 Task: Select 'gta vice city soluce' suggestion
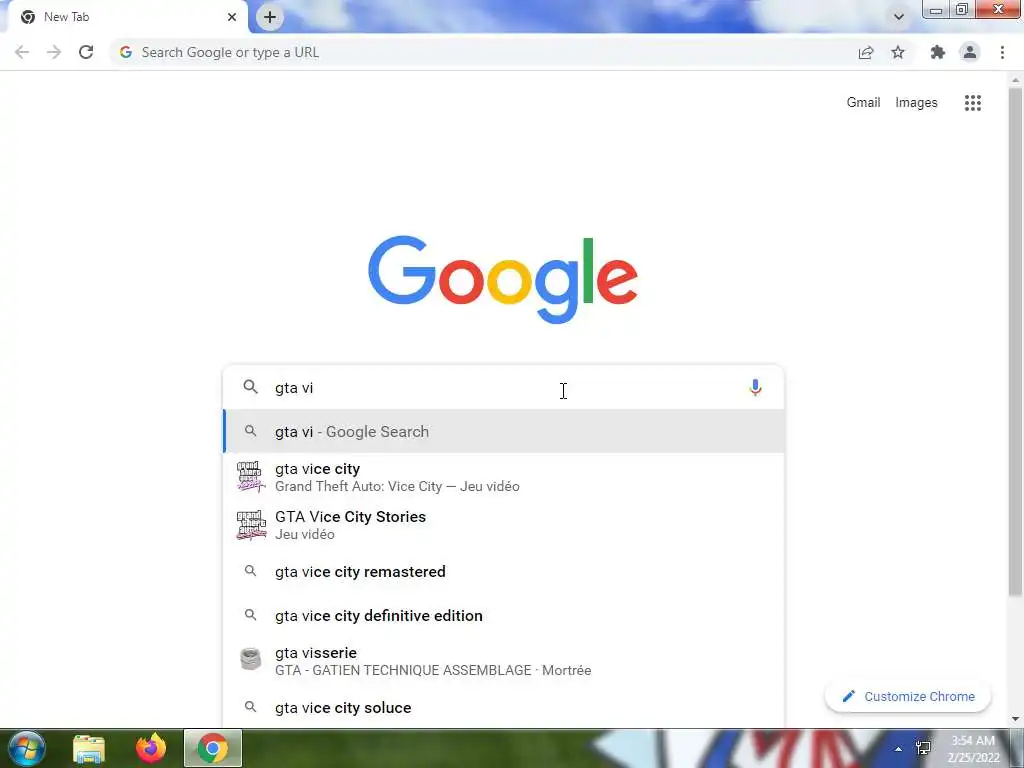[x=504, y=707]
